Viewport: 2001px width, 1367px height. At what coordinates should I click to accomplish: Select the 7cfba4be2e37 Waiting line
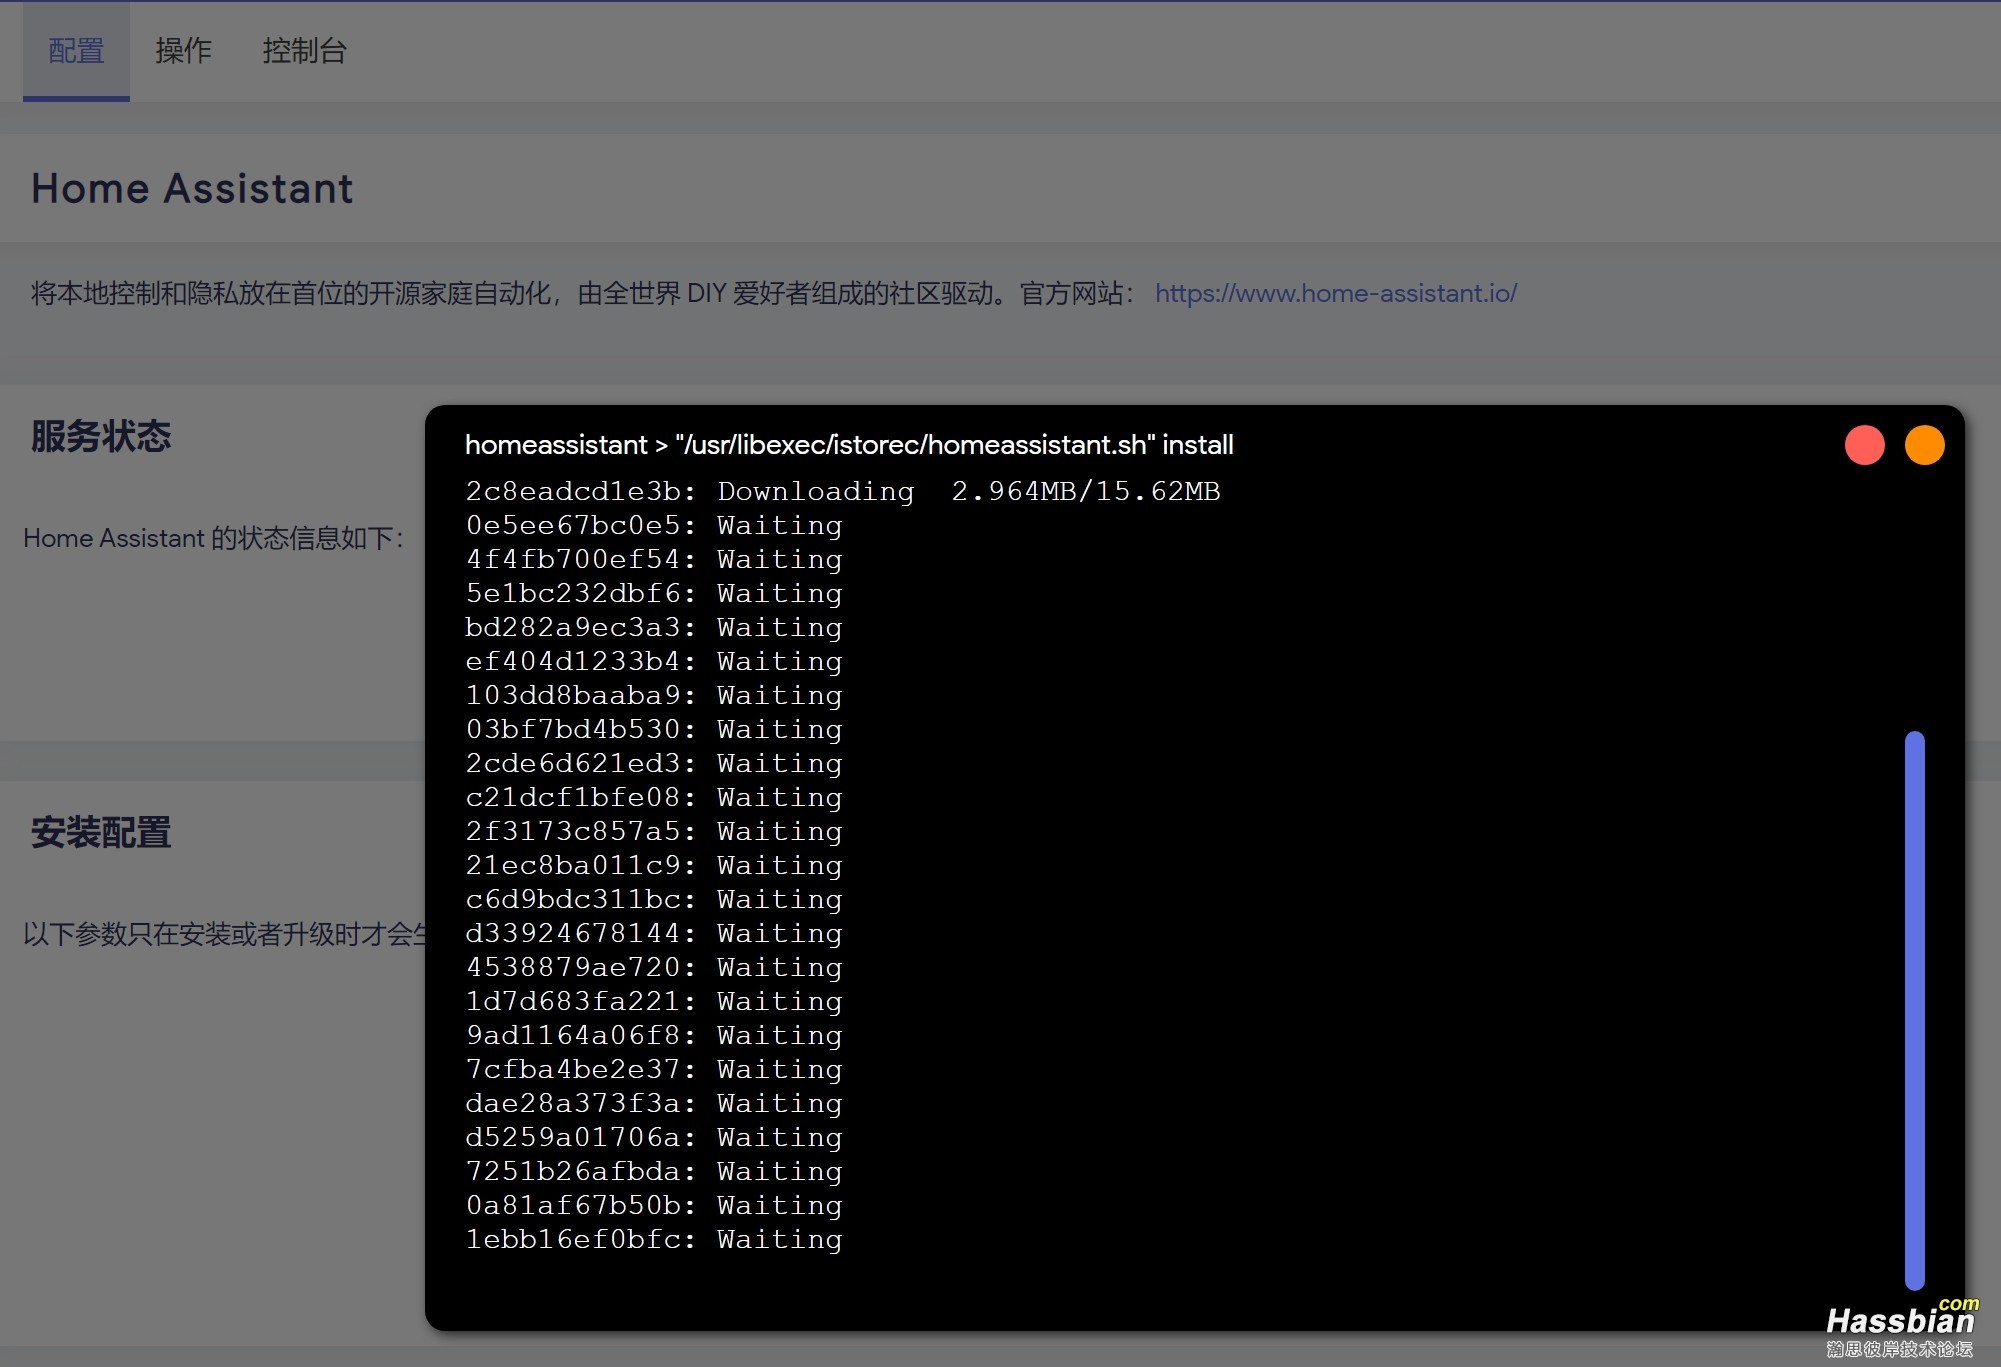654,1069
